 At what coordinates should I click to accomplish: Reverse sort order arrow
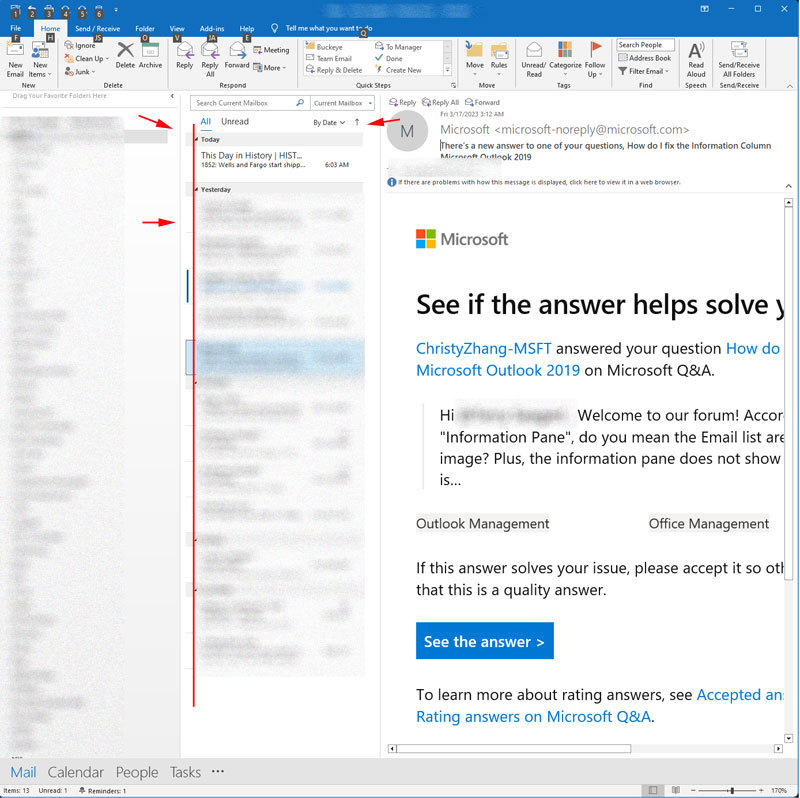click(357, 122)
